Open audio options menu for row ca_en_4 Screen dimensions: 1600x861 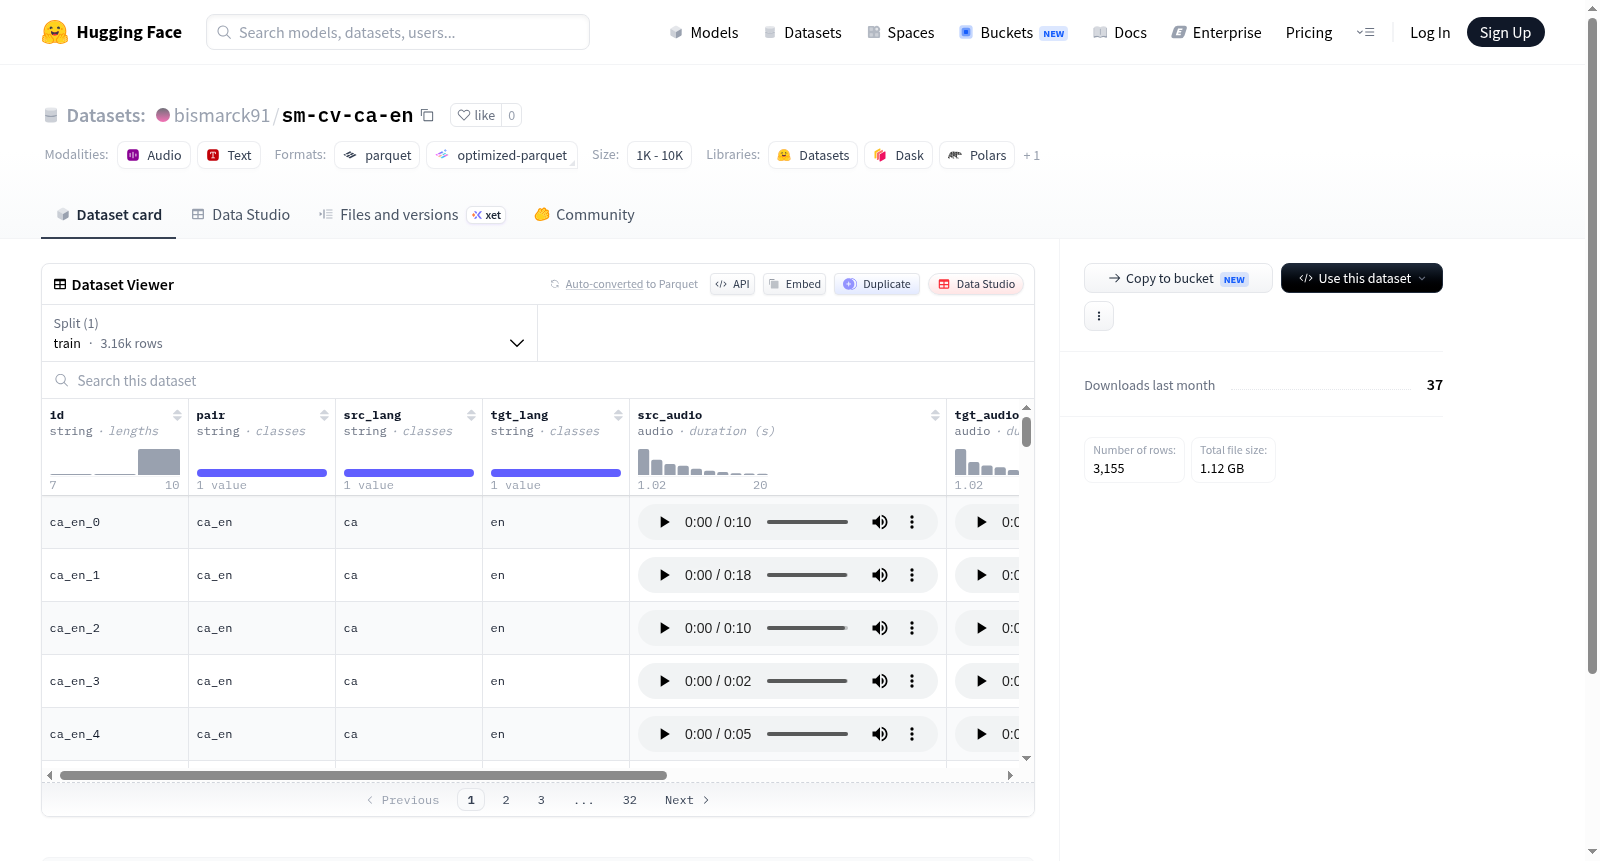point(912,734)
